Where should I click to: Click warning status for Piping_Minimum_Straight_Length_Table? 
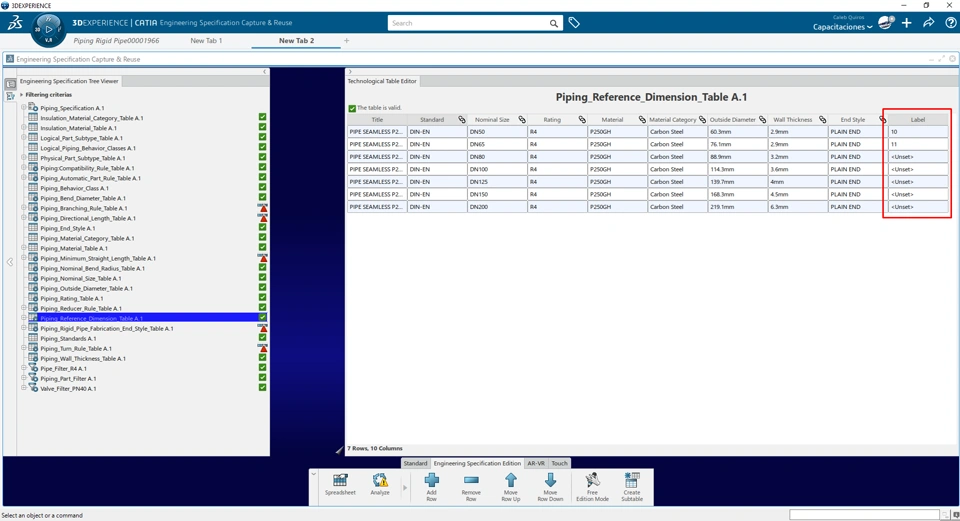point(263,258)
